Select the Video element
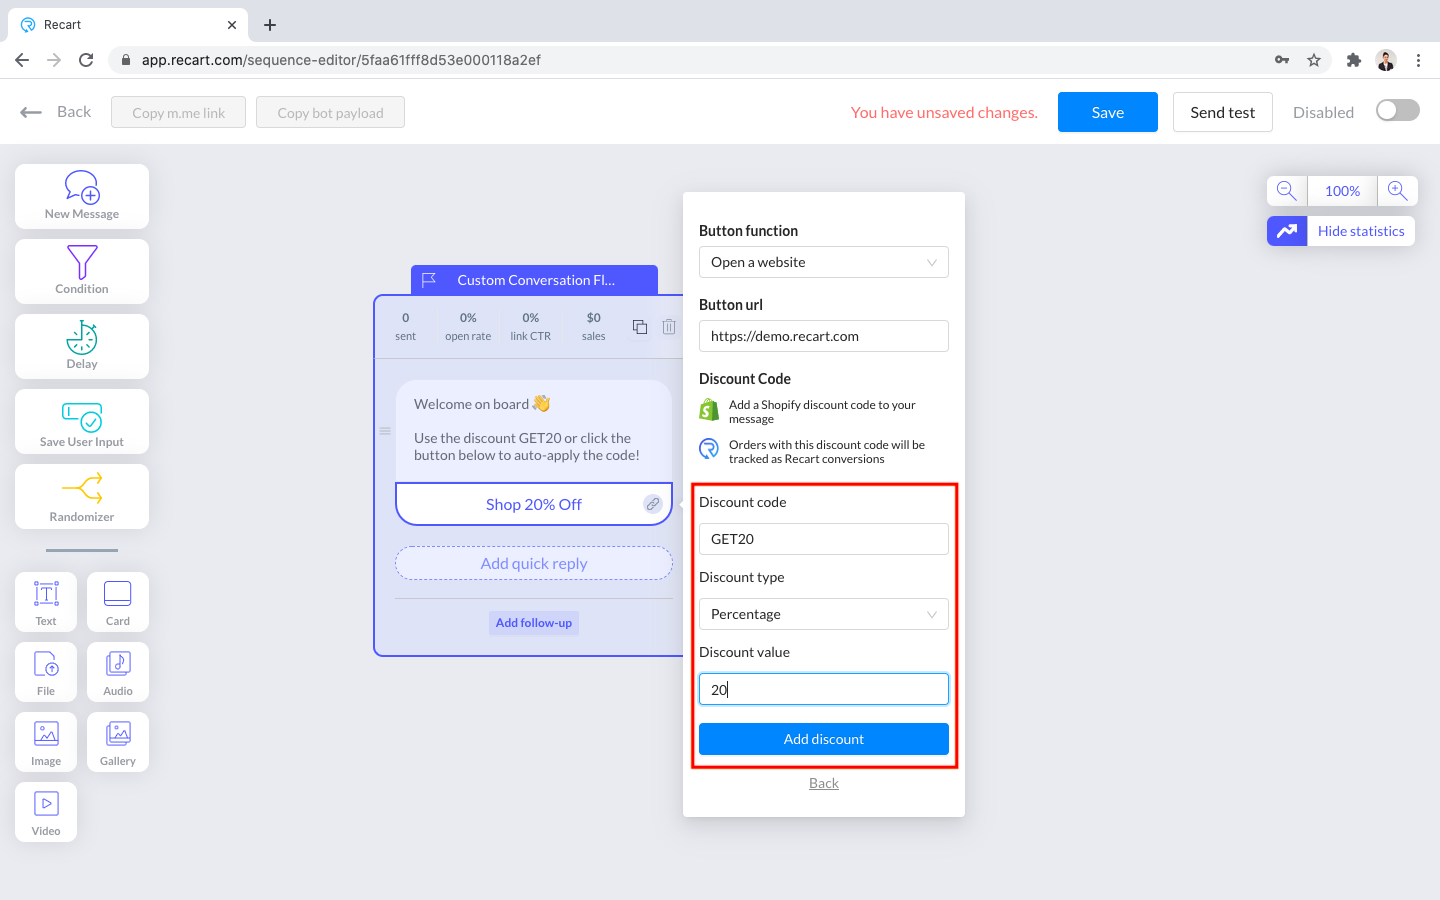The width and height of the screenshot is (1440, 900). [46, 812]
